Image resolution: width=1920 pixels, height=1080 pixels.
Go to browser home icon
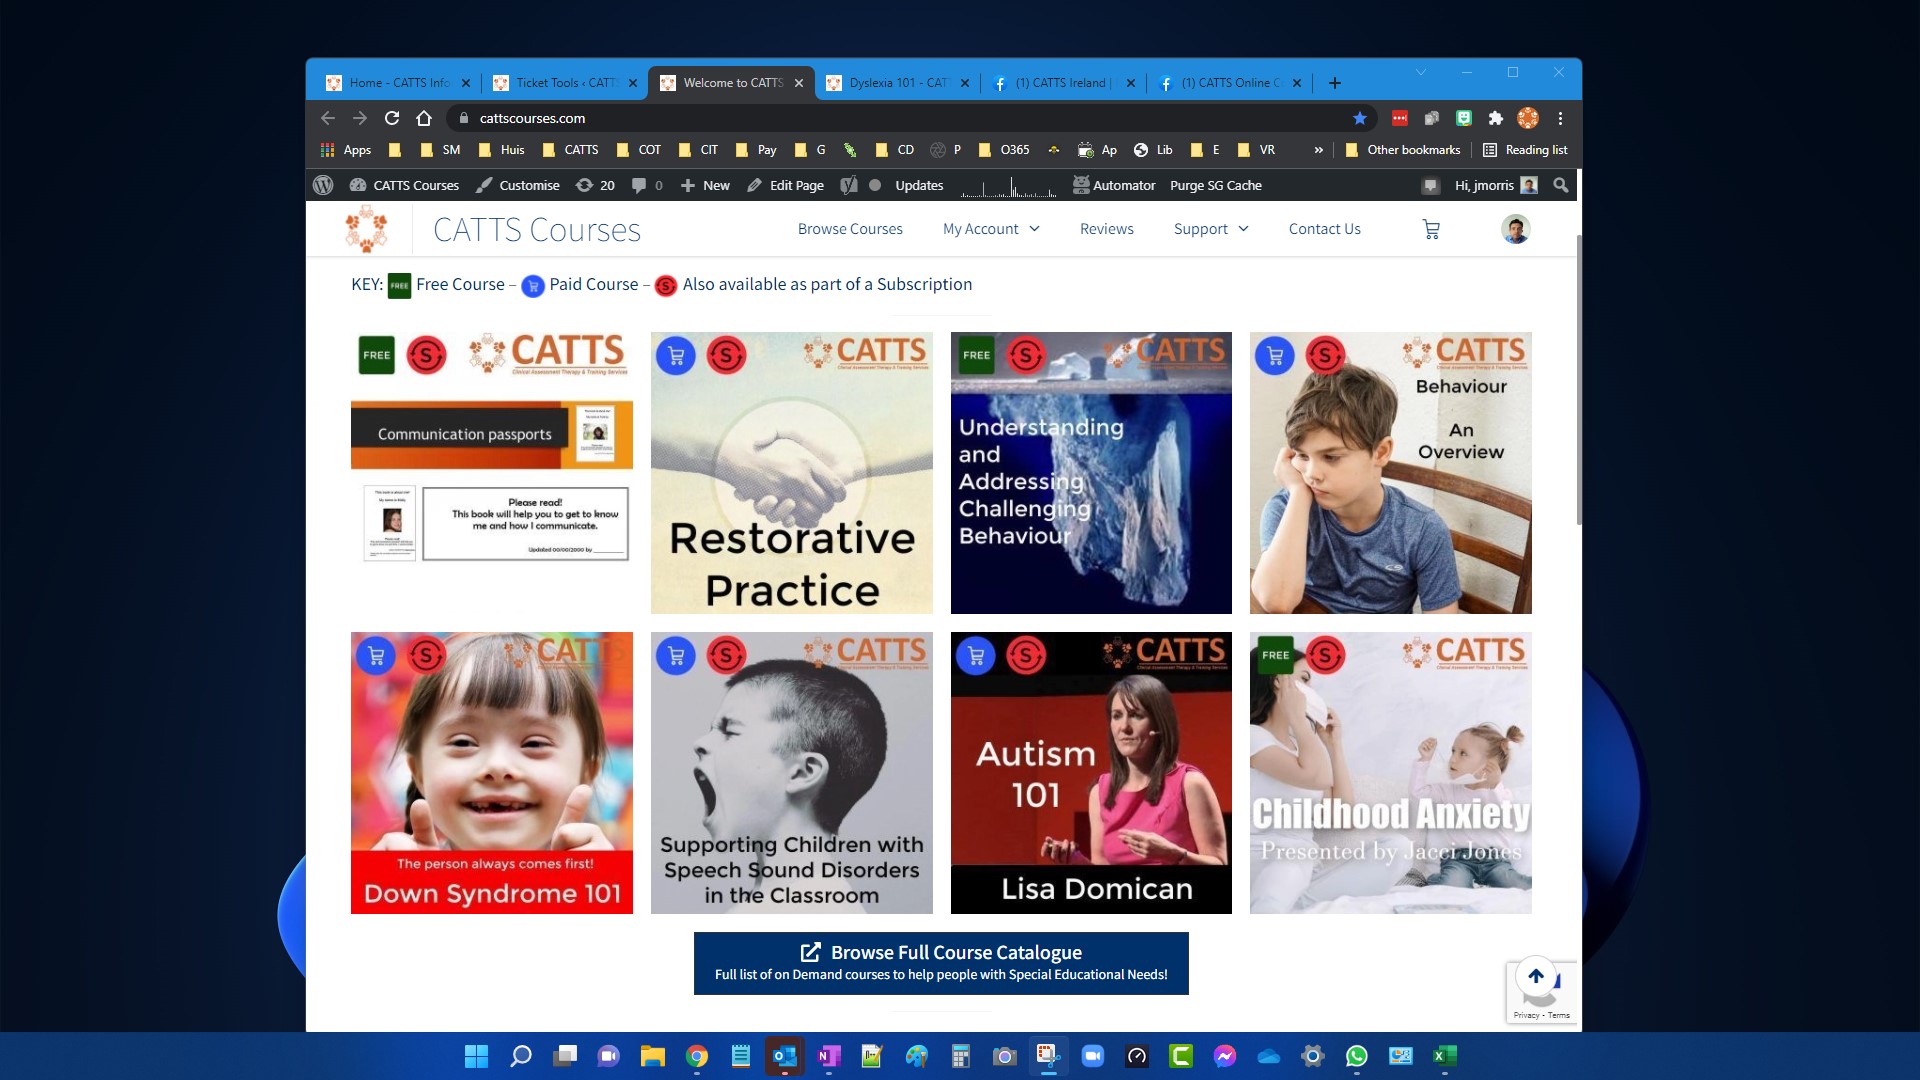pos(424,118)
